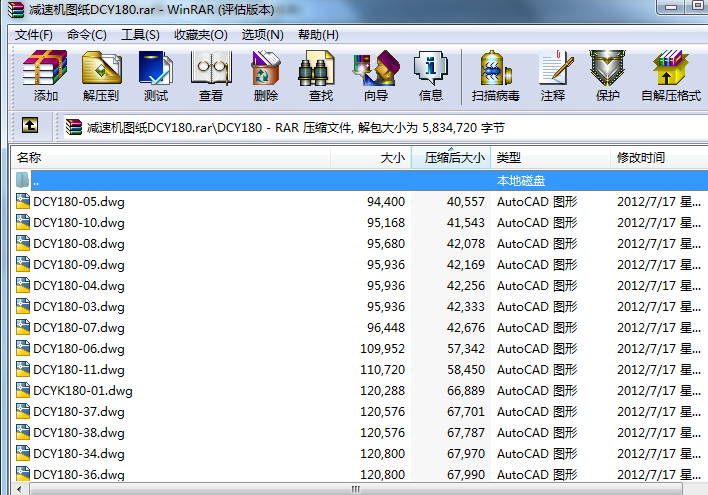Screen dimensions: 708x495
Task: Open the Tools (工具) menu
Action: click(140, 35)
